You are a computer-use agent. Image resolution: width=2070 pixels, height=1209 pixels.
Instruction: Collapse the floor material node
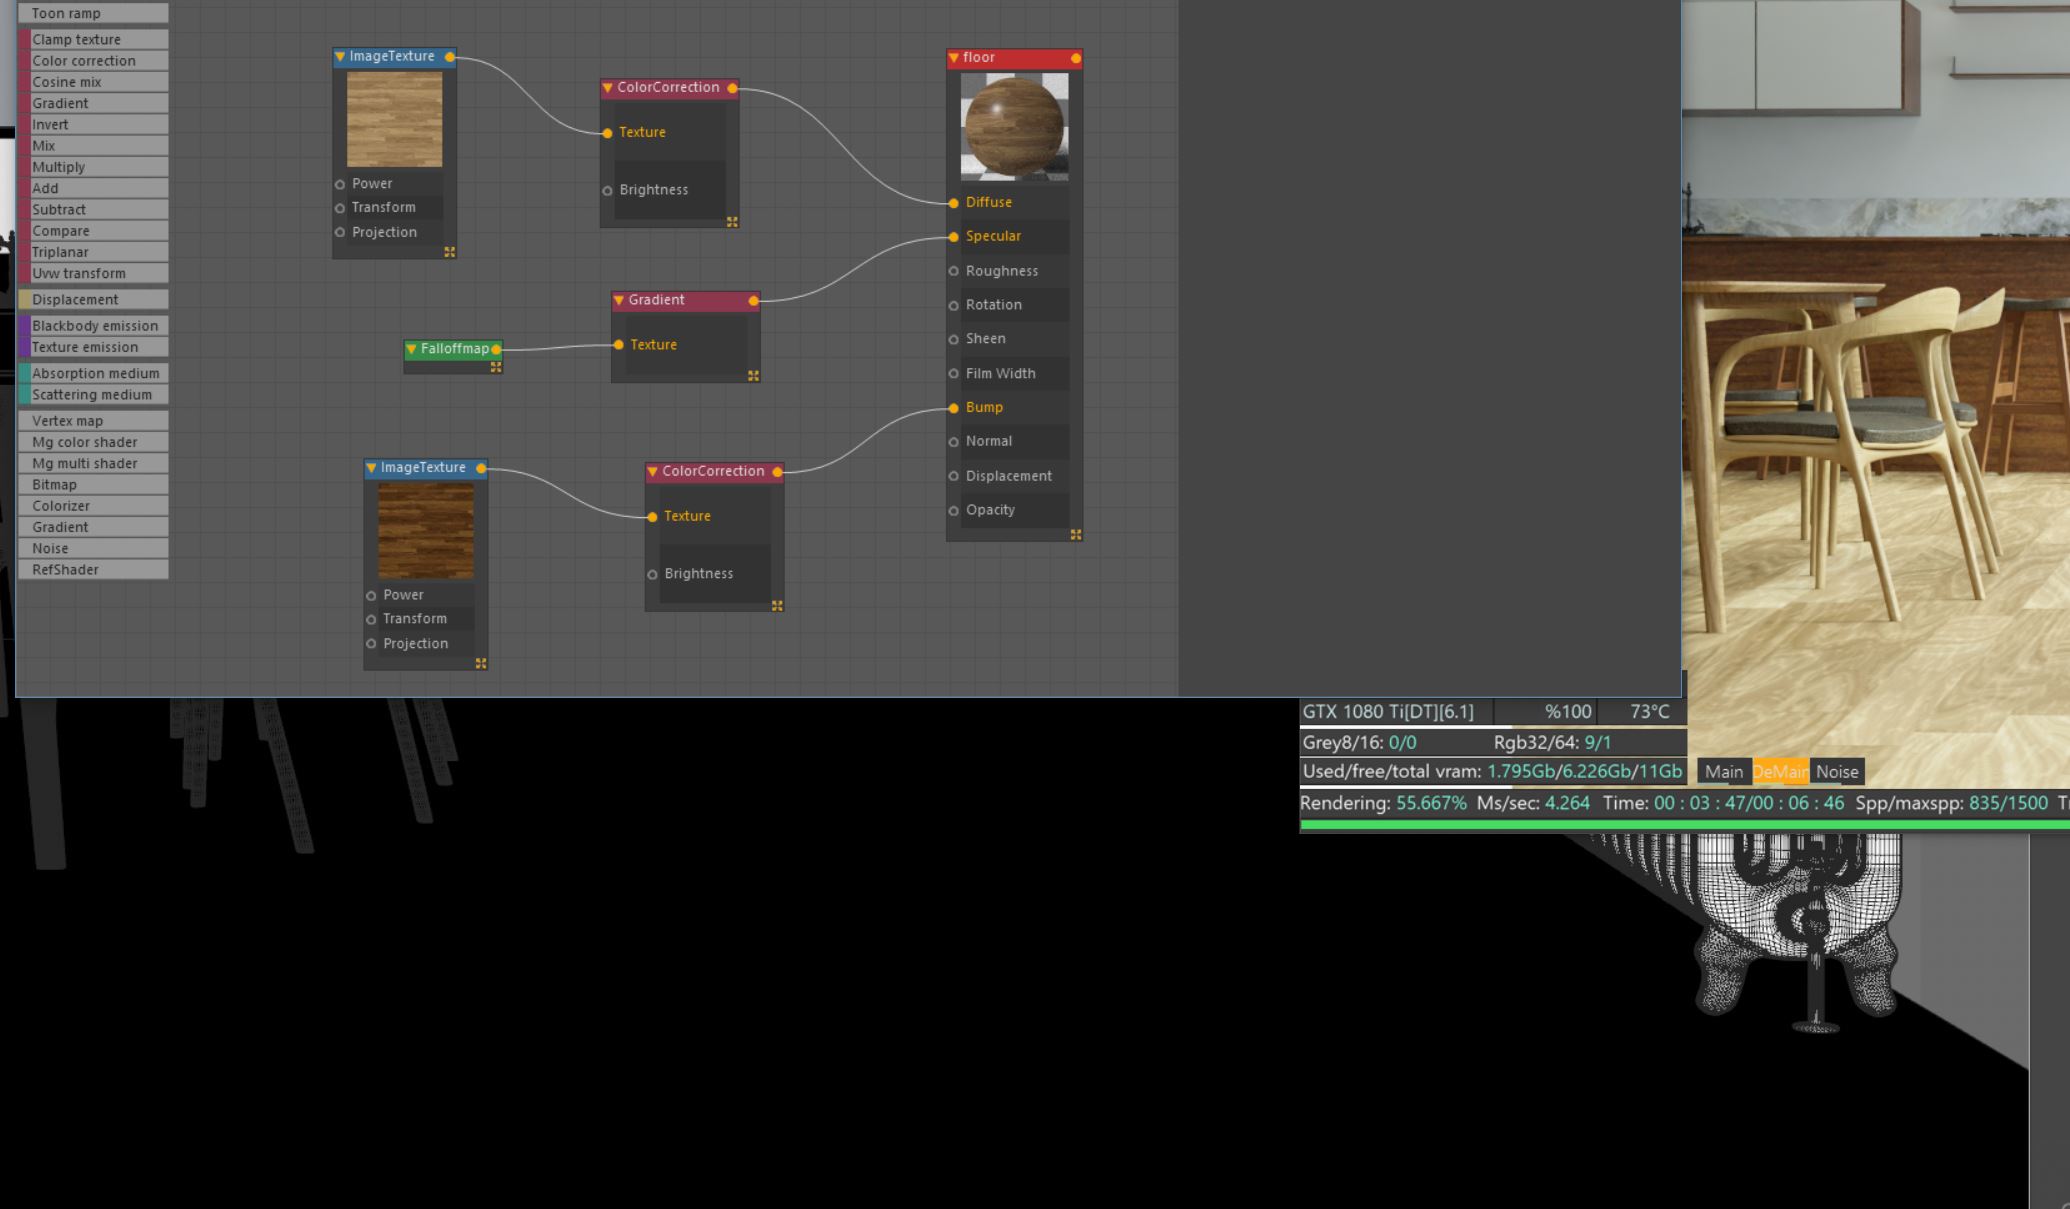coord(954,58)
